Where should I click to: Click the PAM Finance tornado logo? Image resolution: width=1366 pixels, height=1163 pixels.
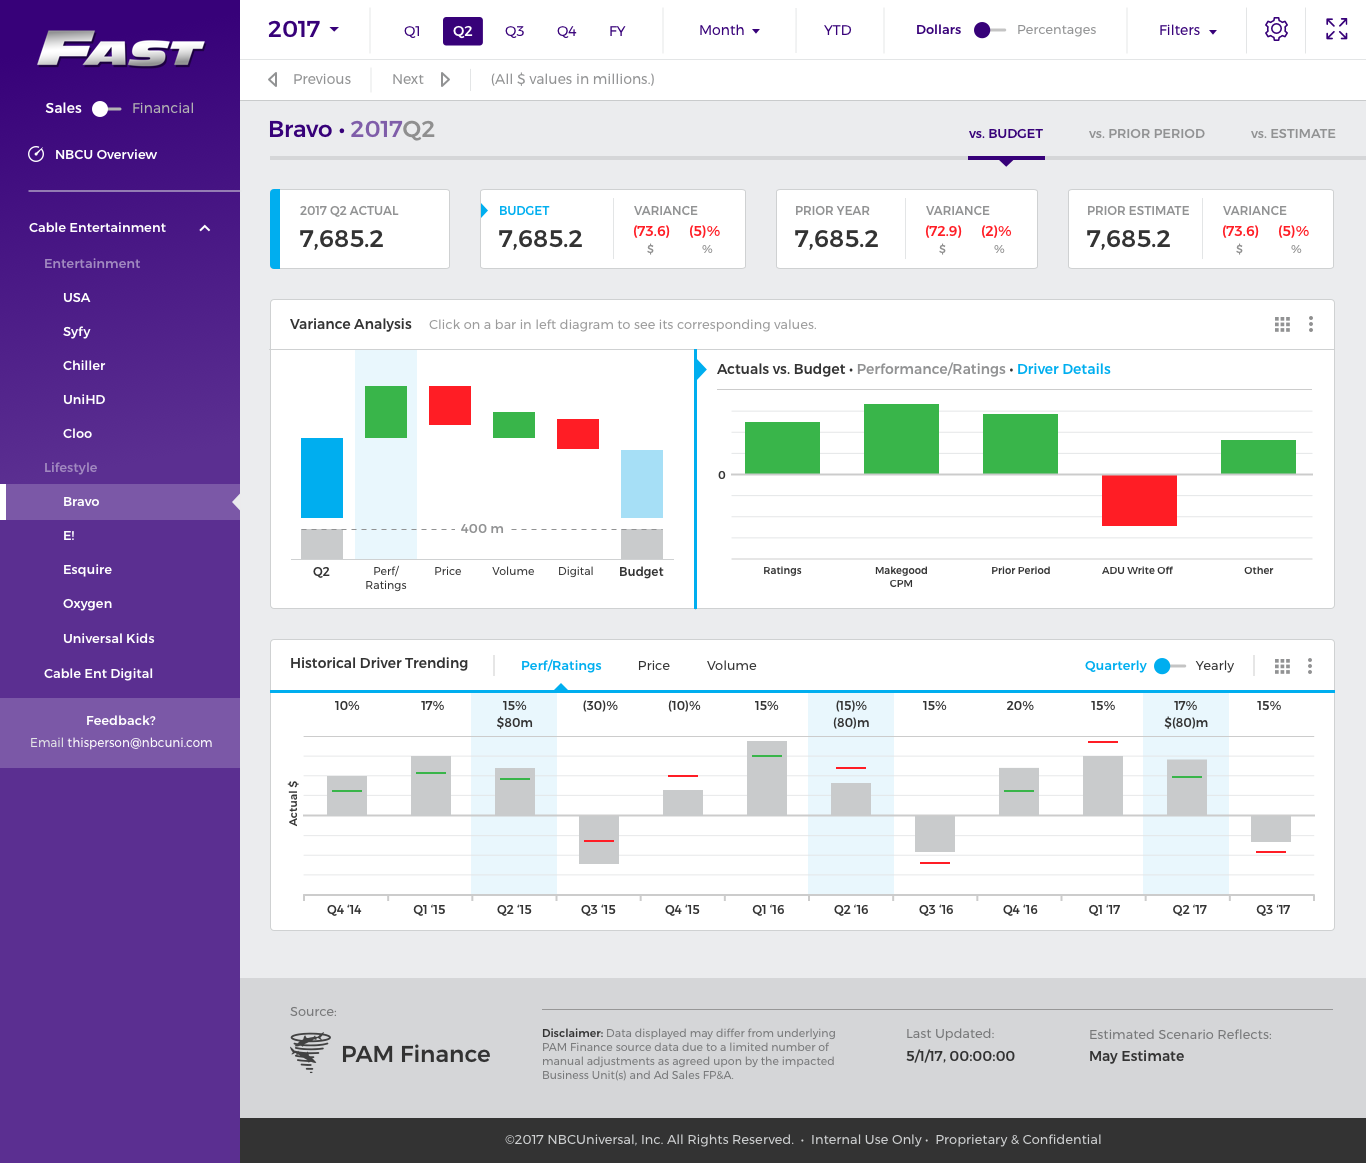point(310,1053)
